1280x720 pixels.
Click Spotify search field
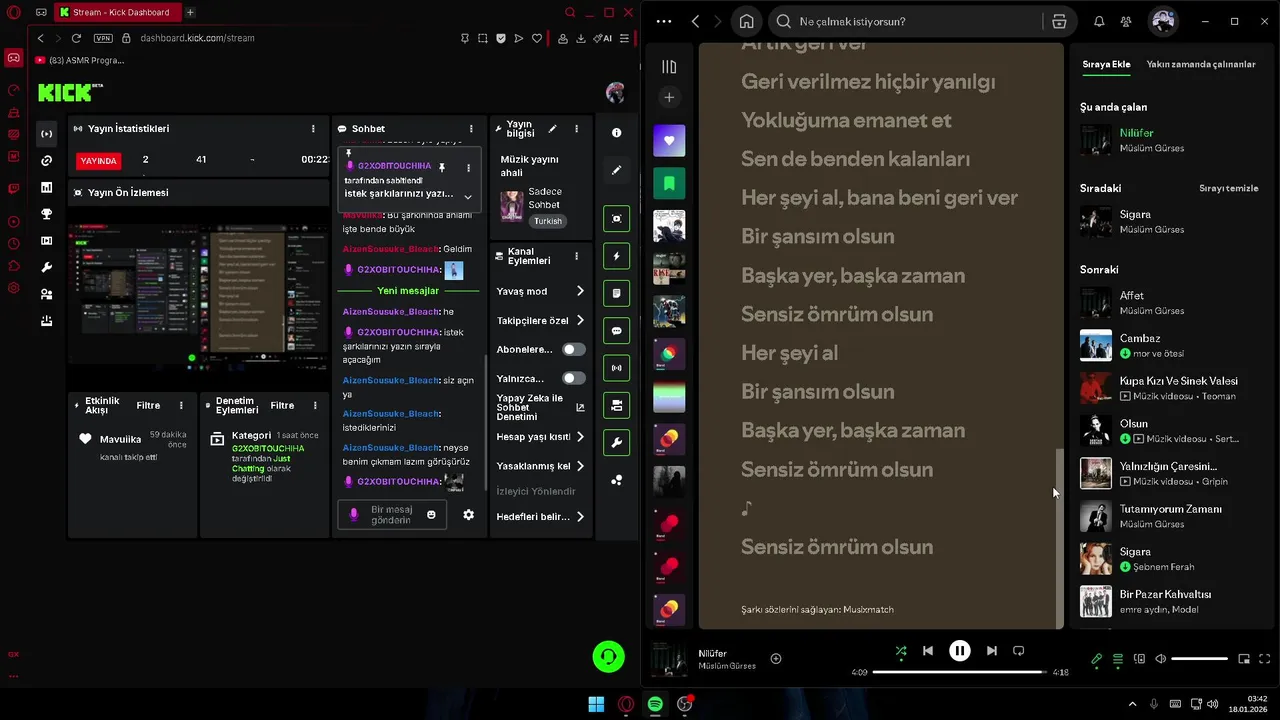[x=906, y=21]
